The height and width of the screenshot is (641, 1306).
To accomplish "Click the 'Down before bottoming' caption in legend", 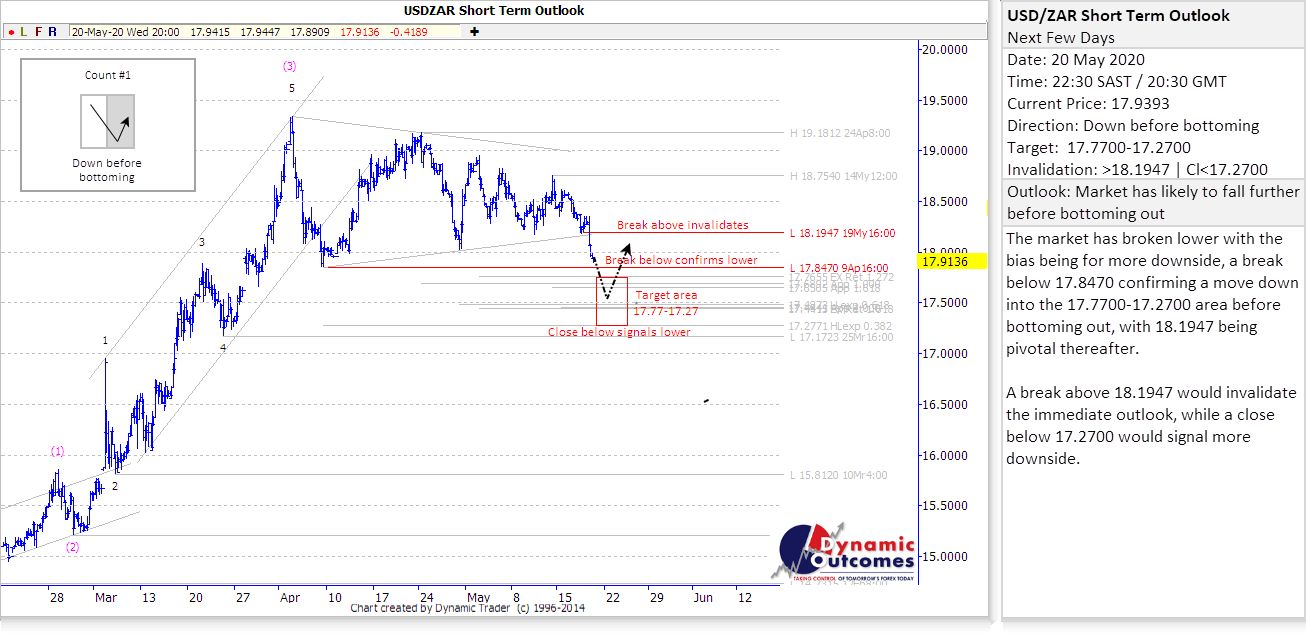I will point(107,170).
